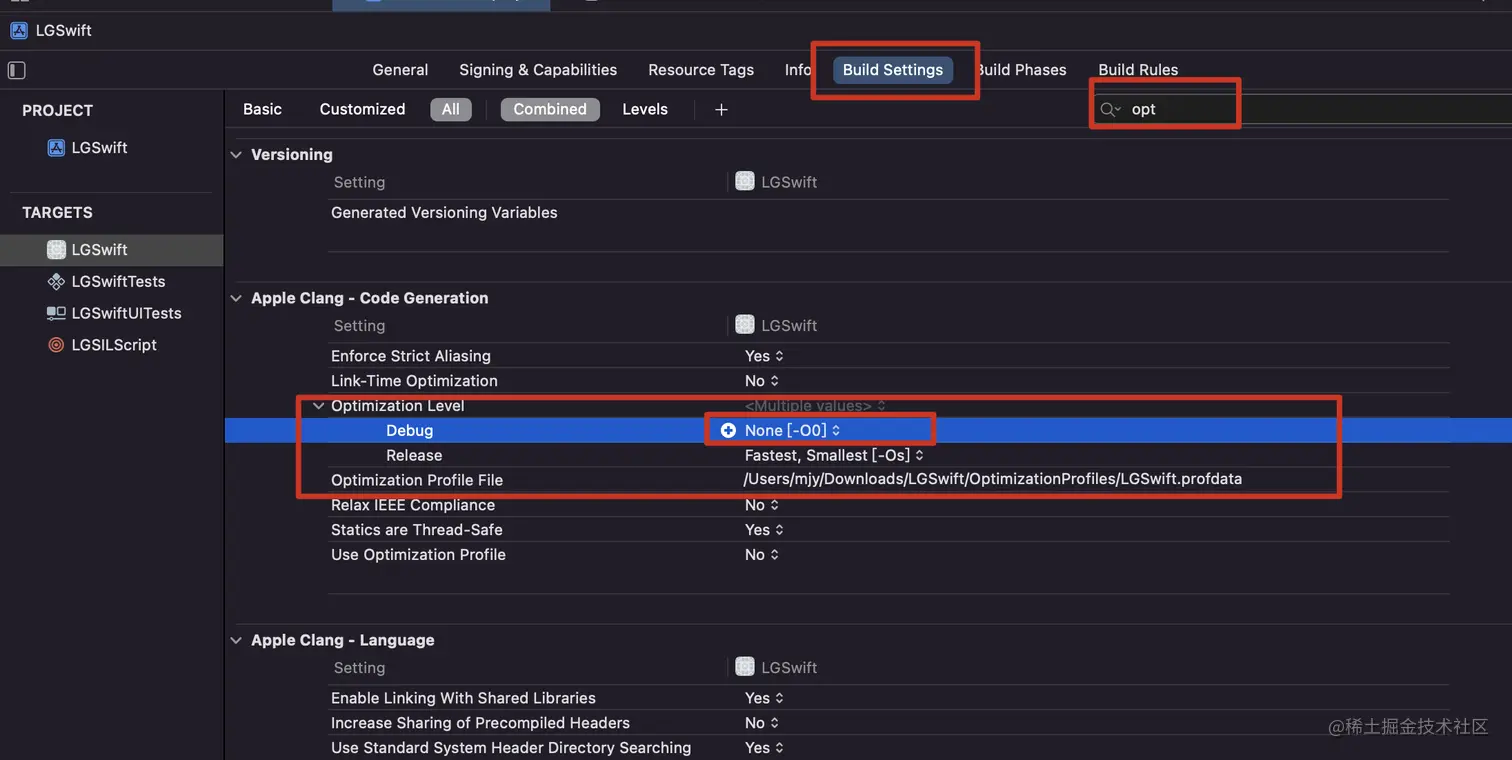Add build setting with plus button
1512x760 pixels.
point(721,109)
